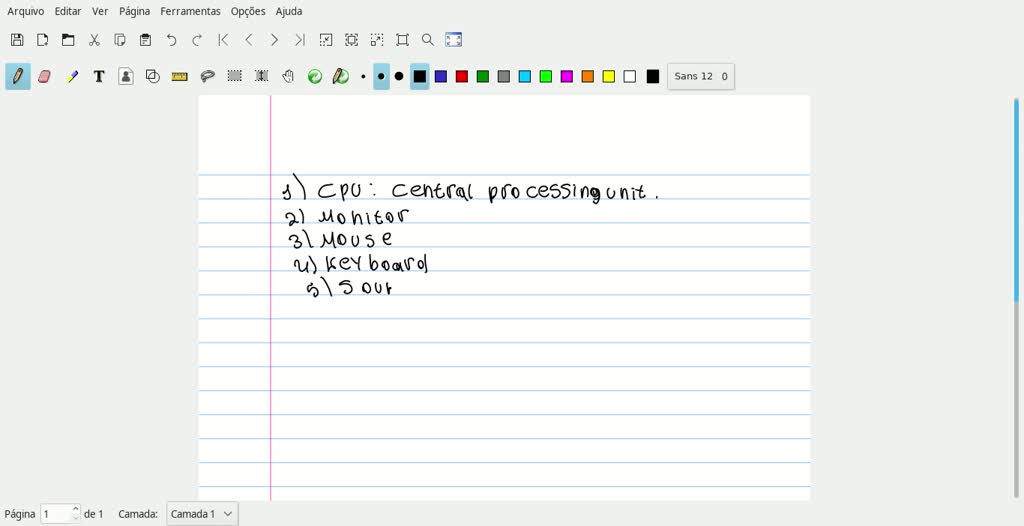Open the Arquivo menu
The height and width of the screenshot is (526, 1024).
pos(25,11)
